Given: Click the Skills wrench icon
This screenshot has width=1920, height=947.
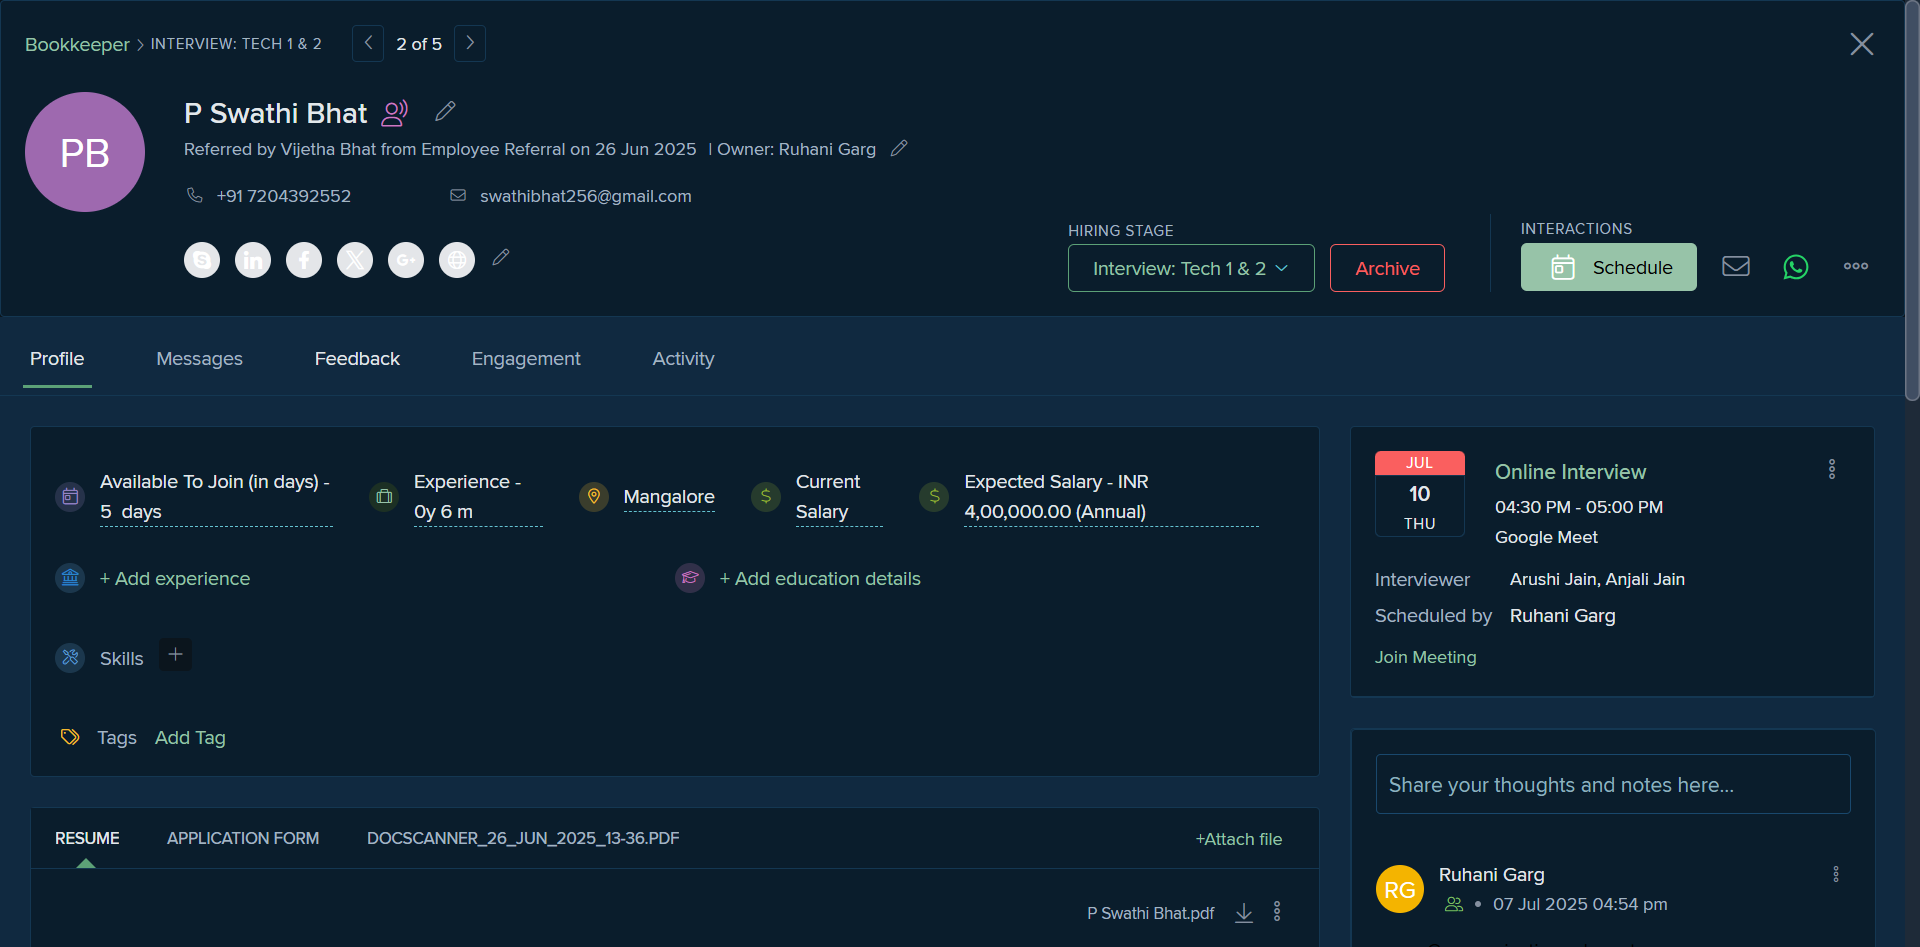Looking at the screenshot, I should point(70,657).
